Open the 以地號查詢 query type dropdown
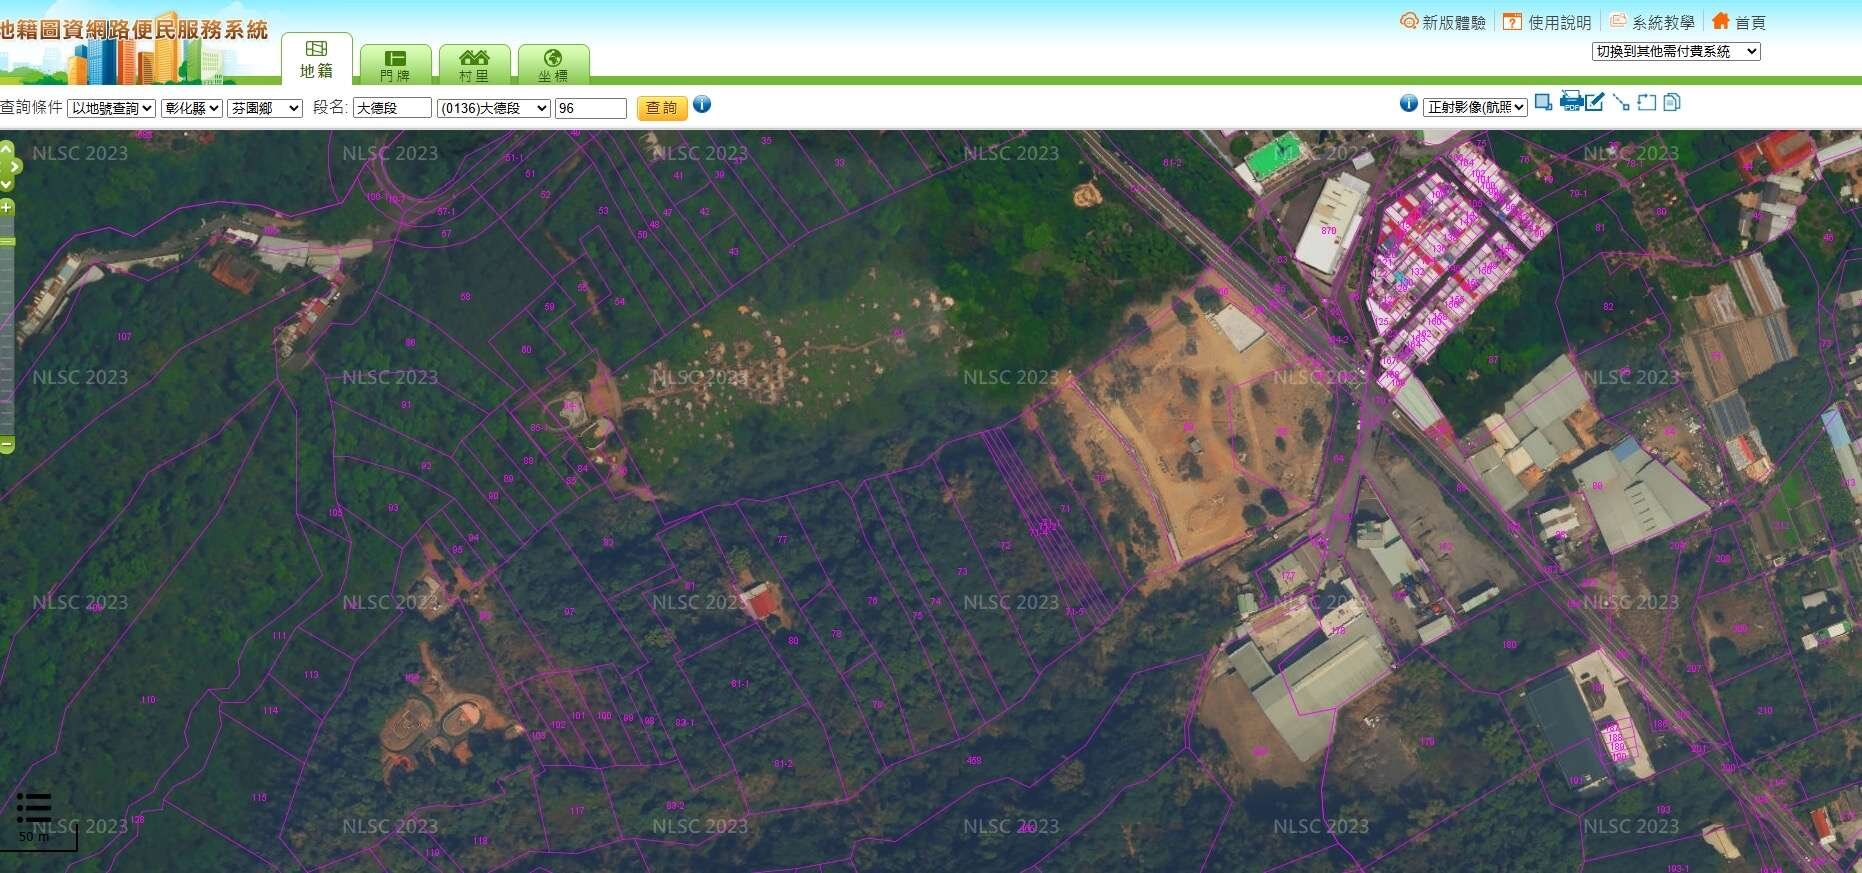The width and height of the screenshot is (1862, 873). coord(111,108)
